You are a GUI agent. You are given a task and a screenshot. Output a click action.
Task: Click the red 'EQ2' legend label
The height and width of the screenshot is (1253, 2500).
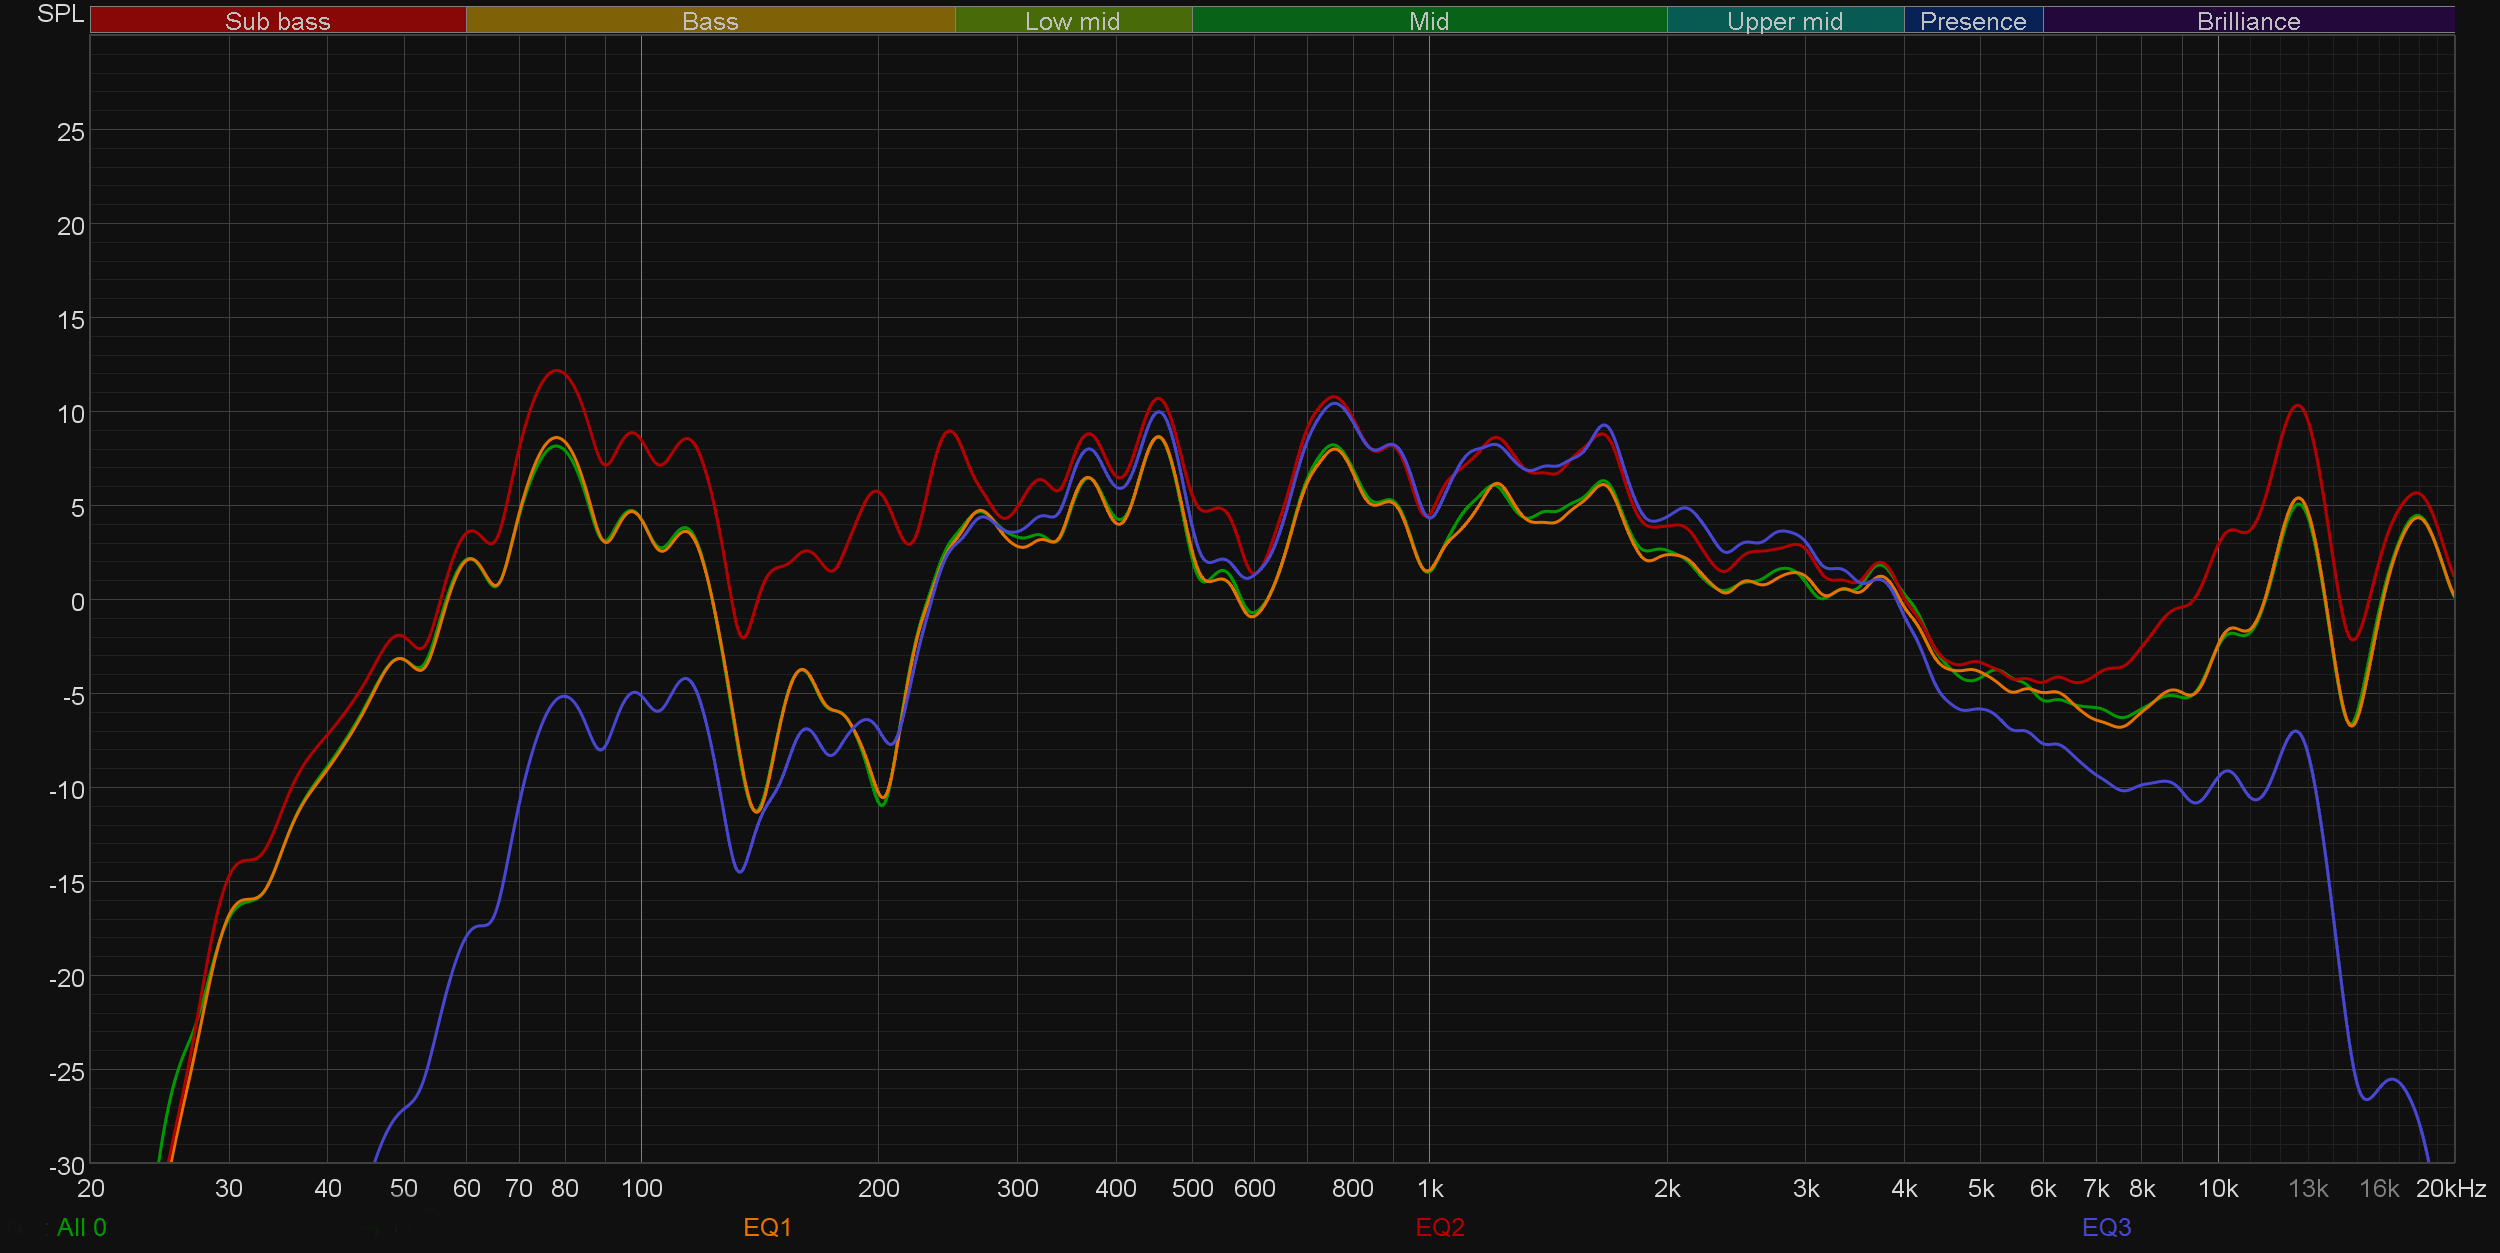[1440, 1227]
